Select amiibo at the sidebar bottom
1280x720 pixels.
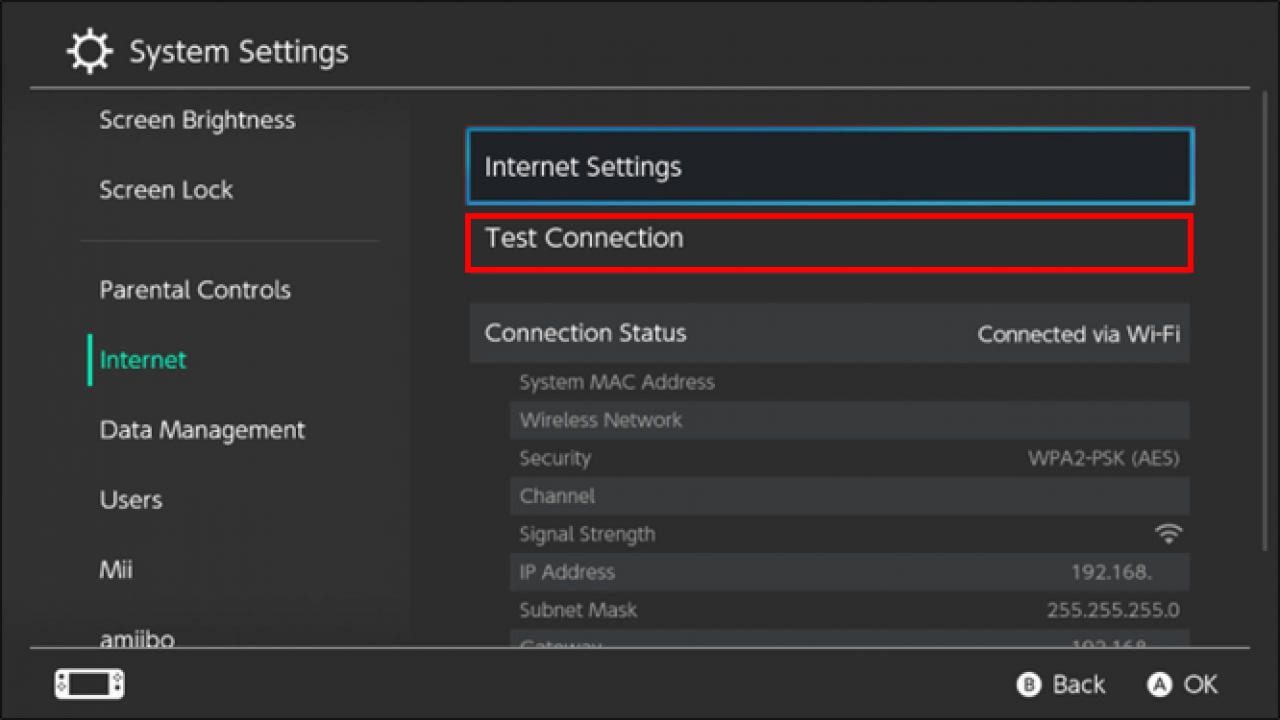(x=137, y=639)
